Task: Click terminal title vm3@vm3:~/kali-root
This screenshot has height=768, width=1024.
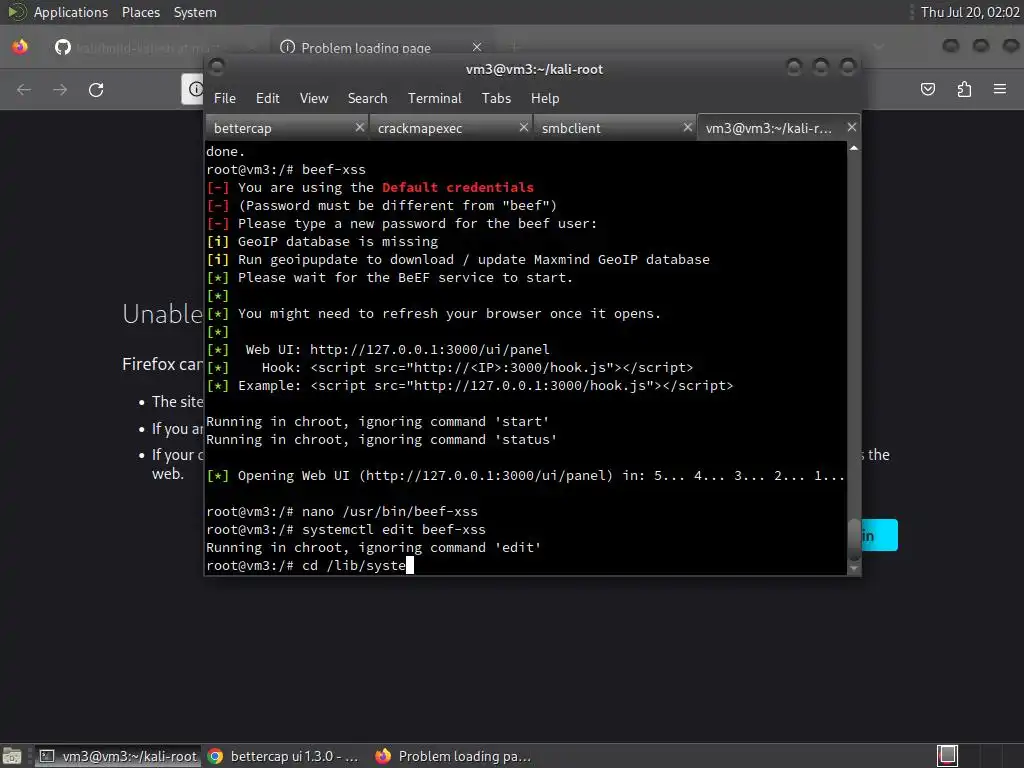Action: 534,69
